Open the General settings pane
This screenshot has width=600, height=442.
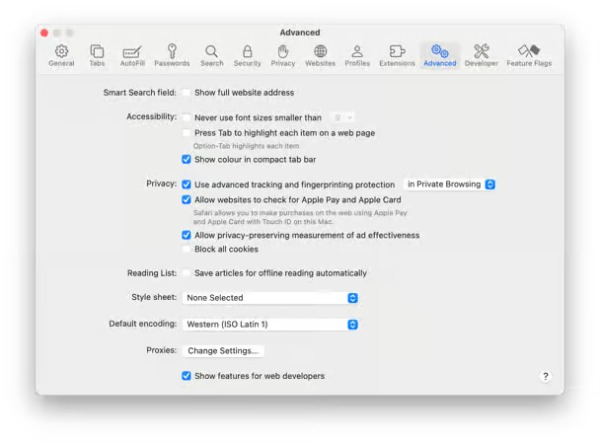click(61, 56)
